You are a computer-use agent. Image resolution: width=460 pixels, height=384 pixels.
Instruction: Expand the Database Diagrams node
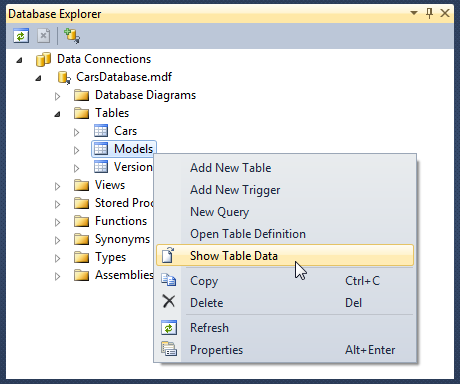point(57,96)
